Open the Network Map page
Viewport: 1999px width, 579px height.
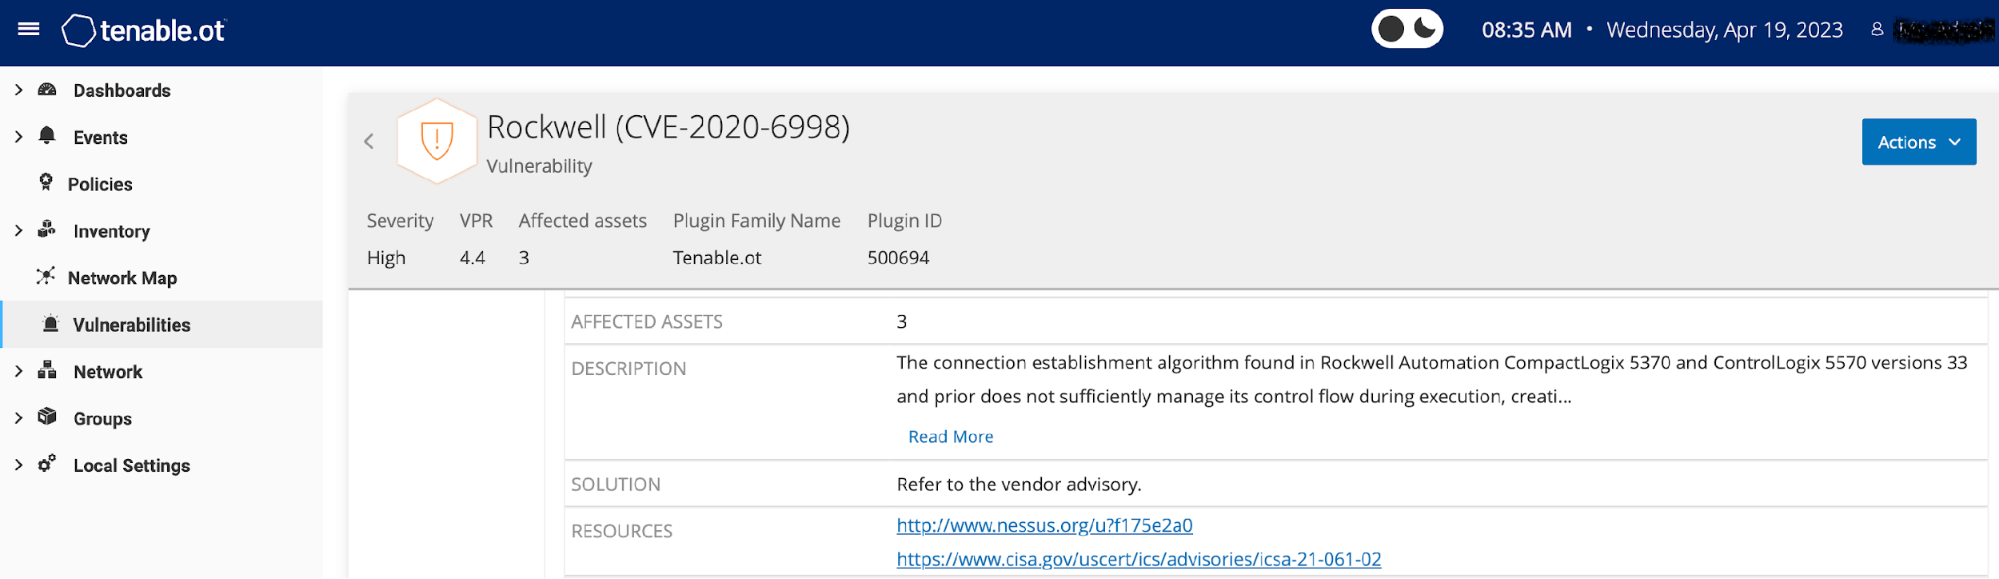(122, 278)
